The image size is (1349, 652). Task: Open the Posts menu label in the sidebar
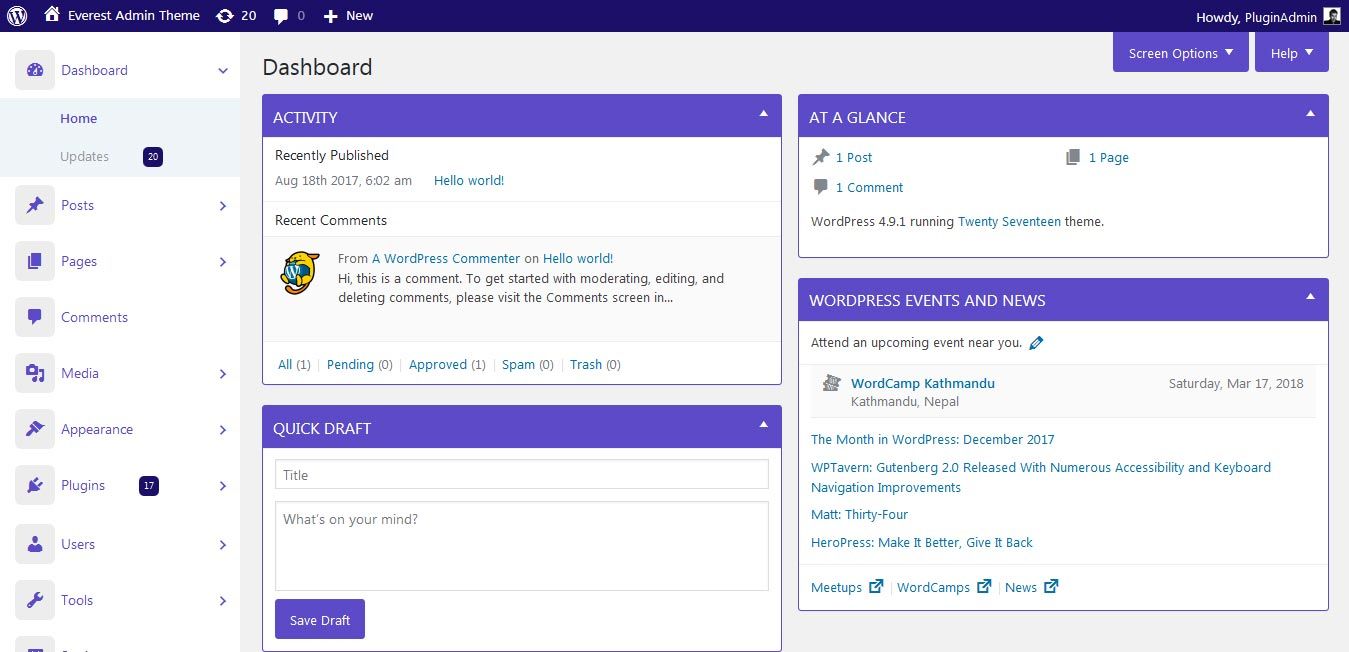pos(77,205)
